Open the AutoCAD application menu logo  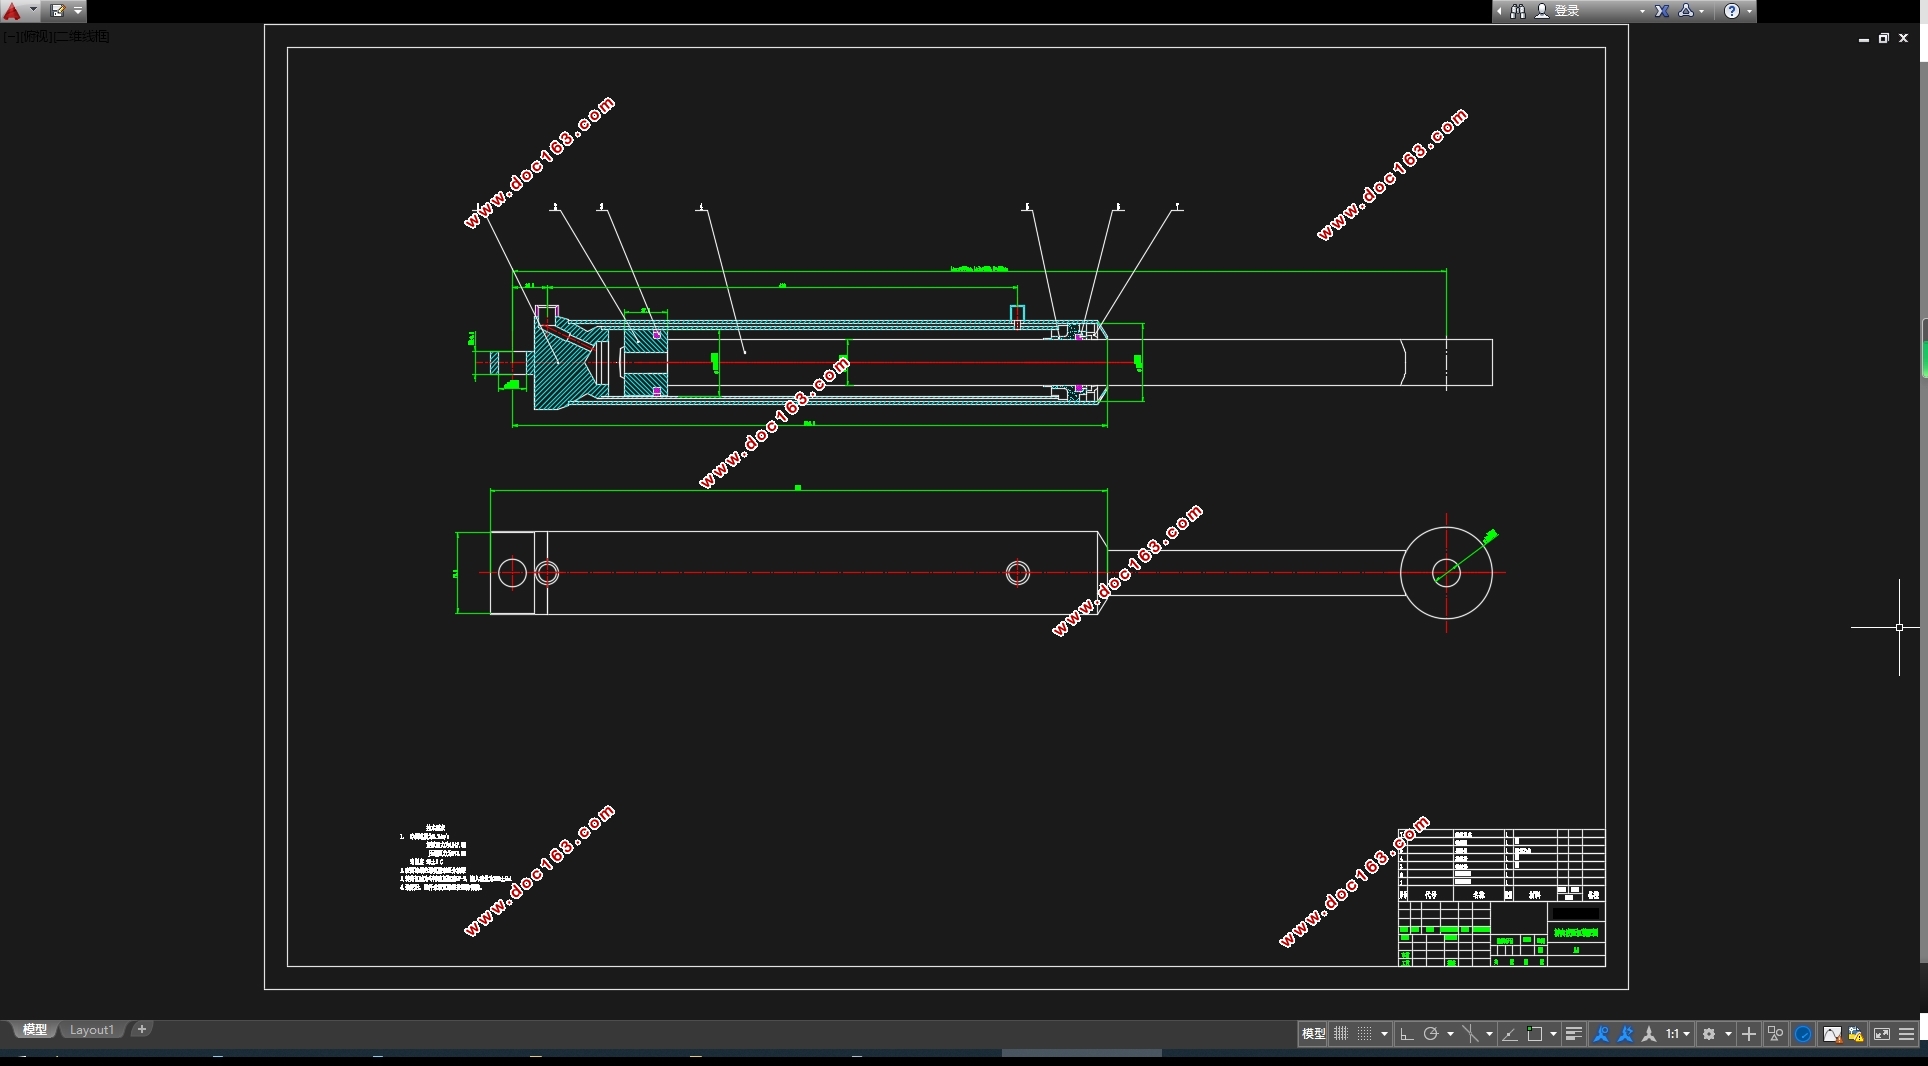coord(12,11)
